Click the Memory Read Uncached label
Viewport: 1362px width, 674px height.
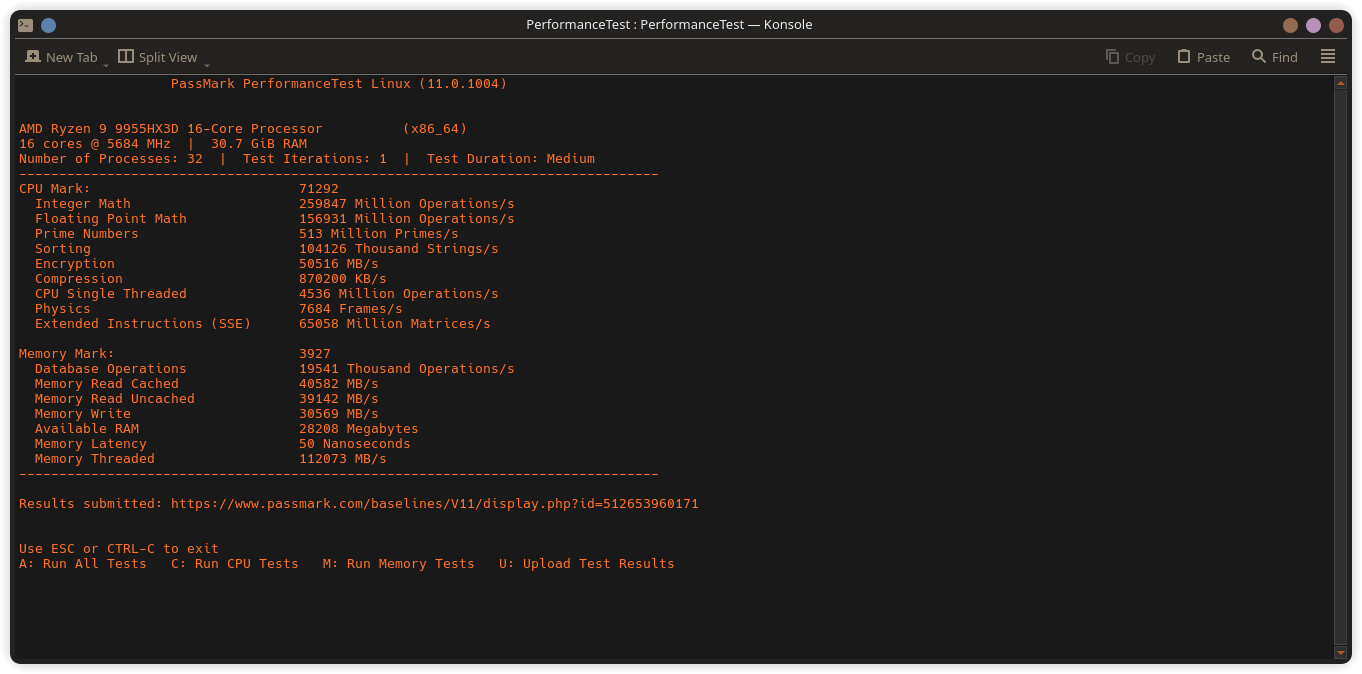pyautogui.click(x=115, y=399)
